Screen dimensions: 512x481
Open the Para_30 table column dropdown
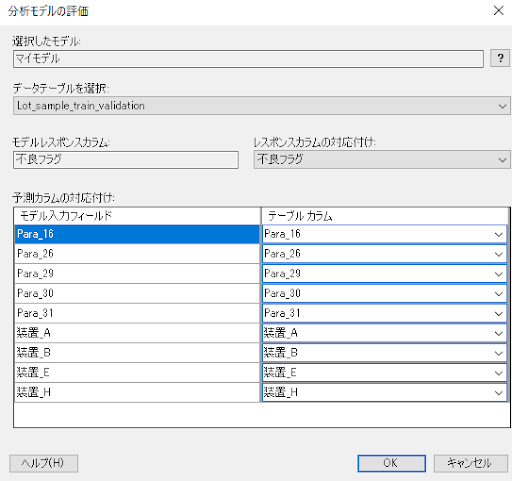[x=385, y=293]
